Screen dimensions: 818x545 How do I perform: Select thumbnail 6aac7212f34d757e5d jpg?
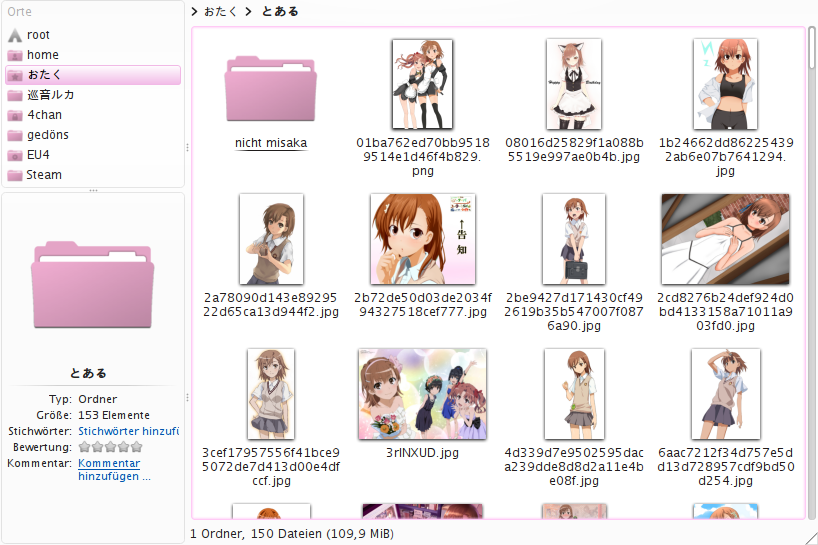tap(725, 394)
